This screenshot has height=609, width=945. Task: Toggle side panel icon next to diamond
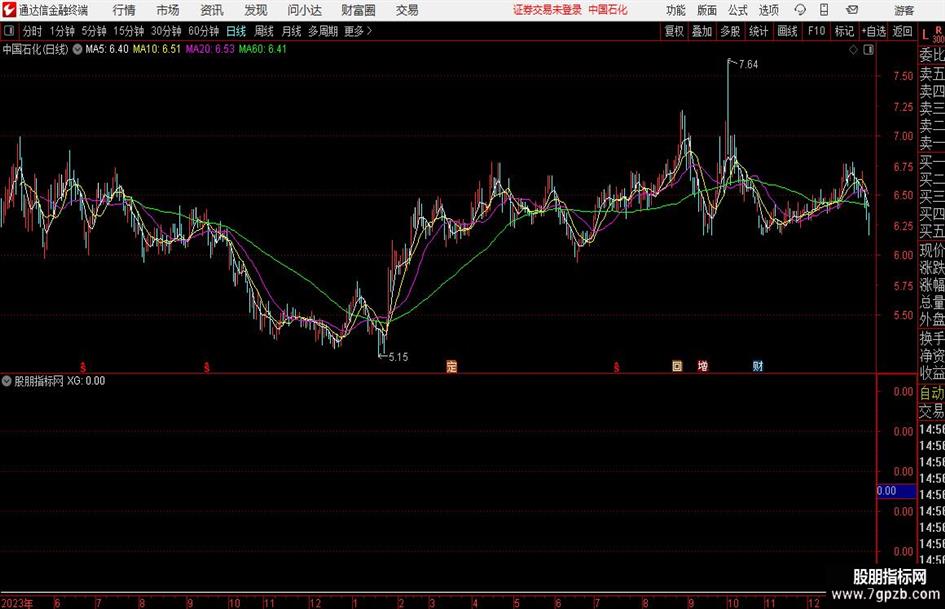[x=868, y=50]
